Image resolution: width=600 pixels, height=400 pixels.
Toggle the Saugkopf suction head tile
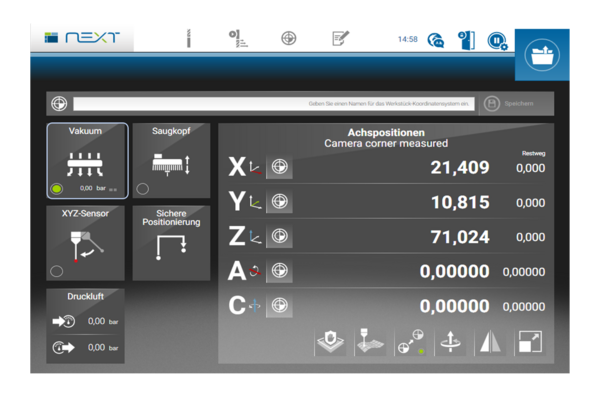pyautogui.click(x=171, y=161)
